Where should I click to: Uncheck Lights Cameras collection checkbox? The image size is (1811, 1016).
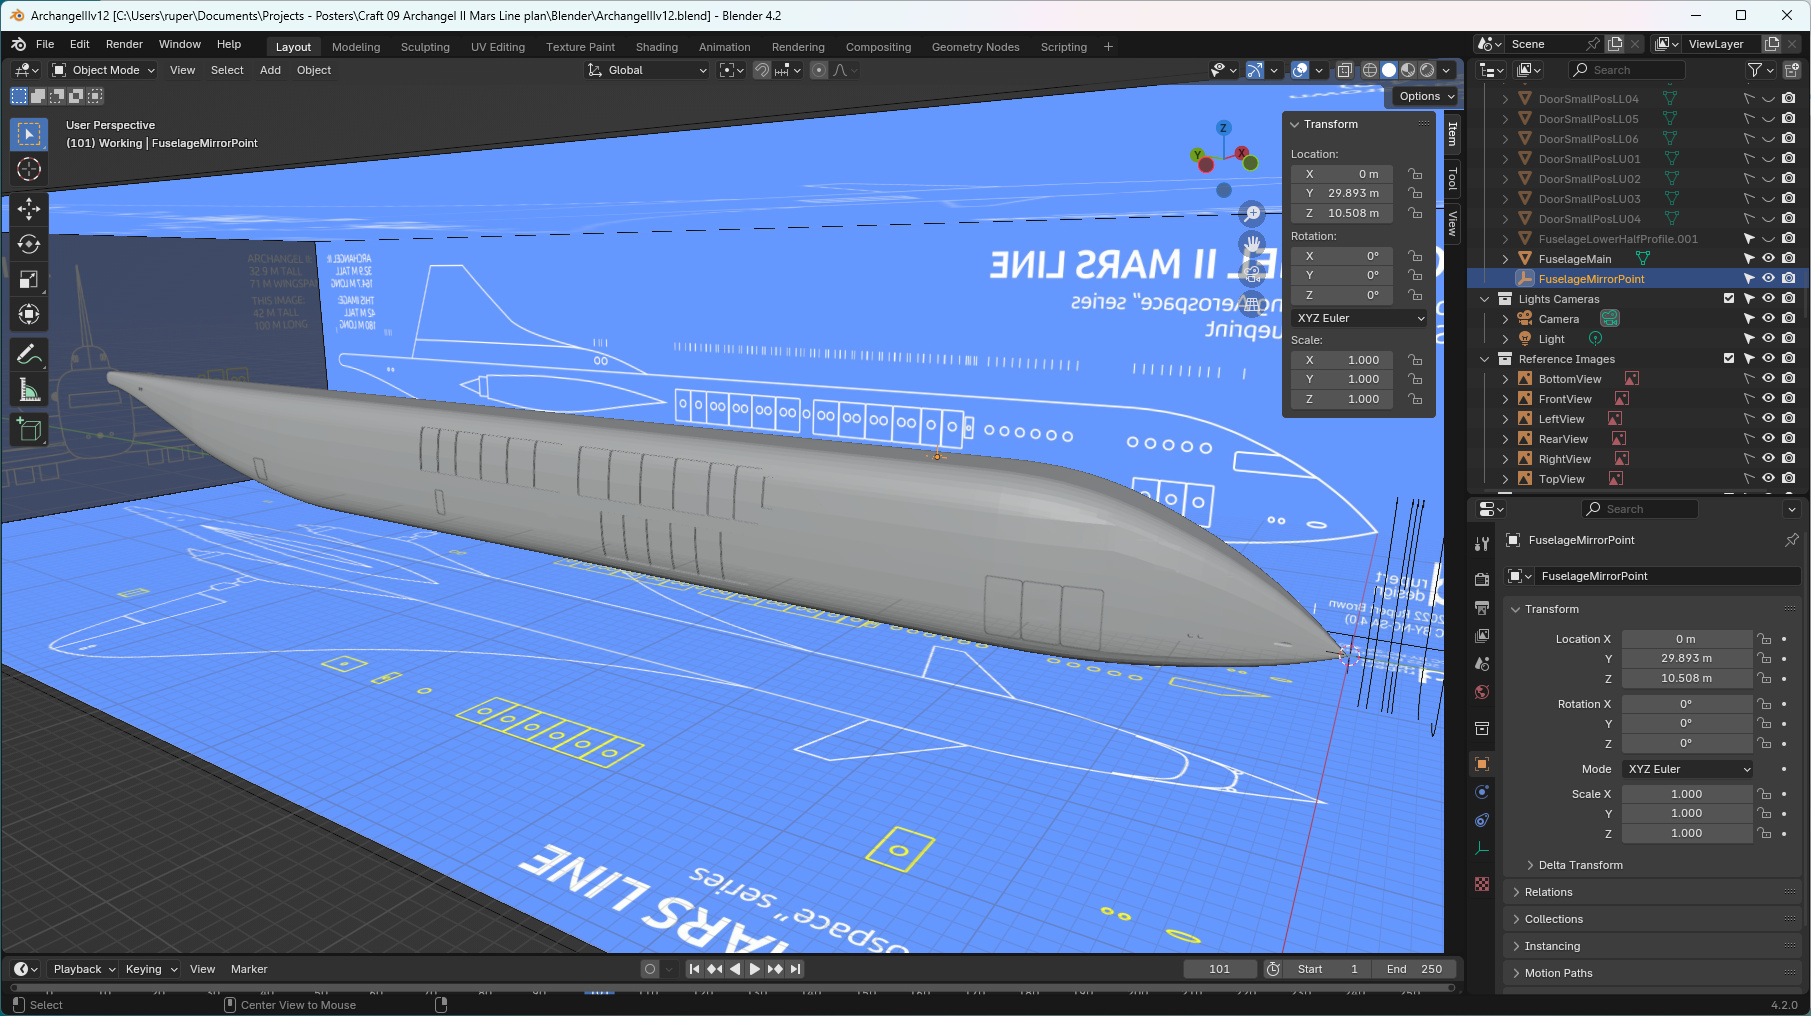[x=1729, y=298]
